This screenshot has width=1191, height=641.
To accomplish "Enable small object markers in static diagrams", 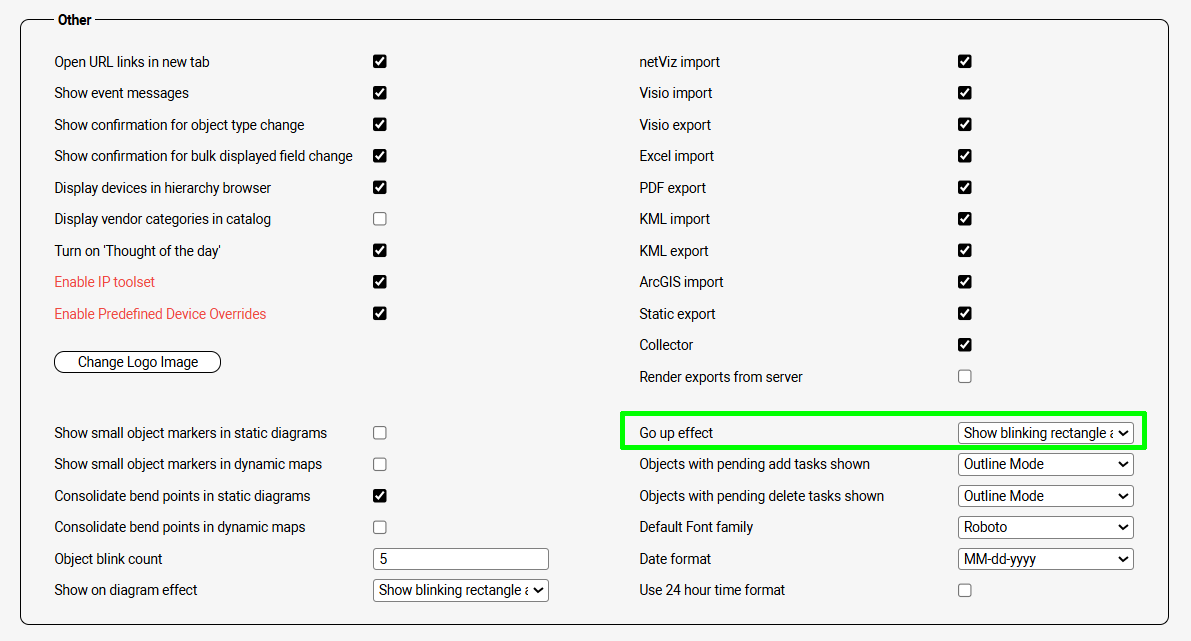I will tap(380, 433).
